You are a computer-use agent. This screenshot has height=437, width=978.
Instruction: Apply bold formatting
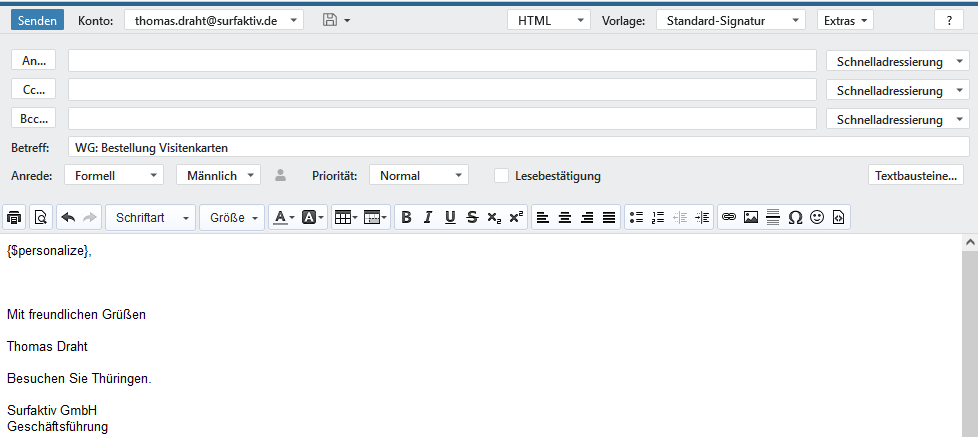coord(405,217)
